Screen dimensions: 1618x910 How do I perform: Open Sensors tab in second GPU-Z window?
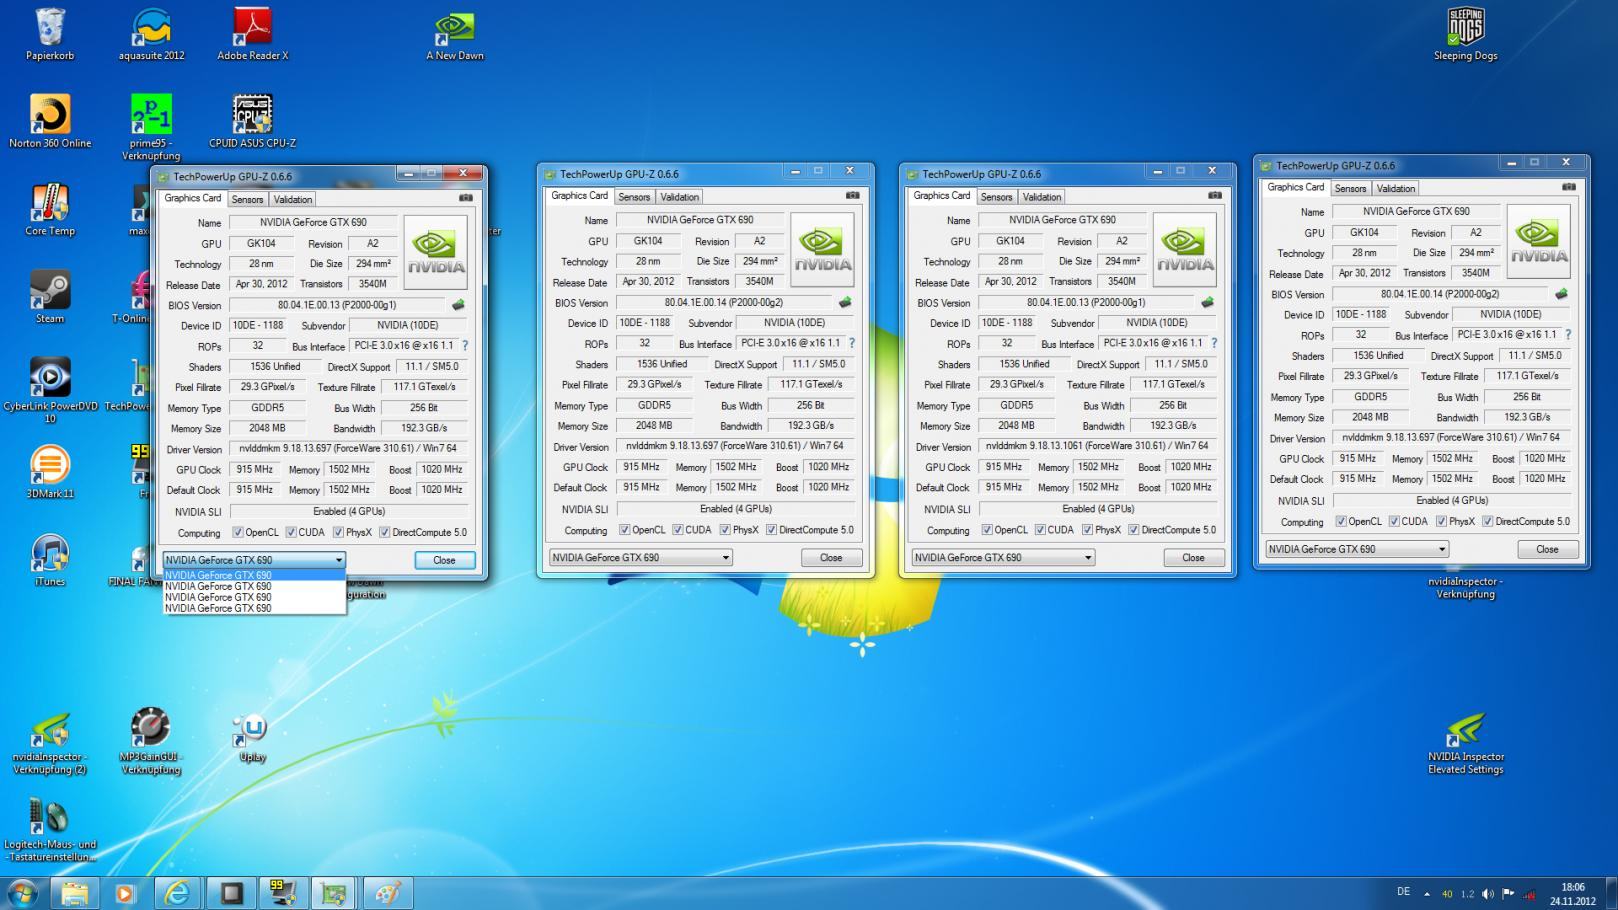pyautogui.click(x=634, y=197)
